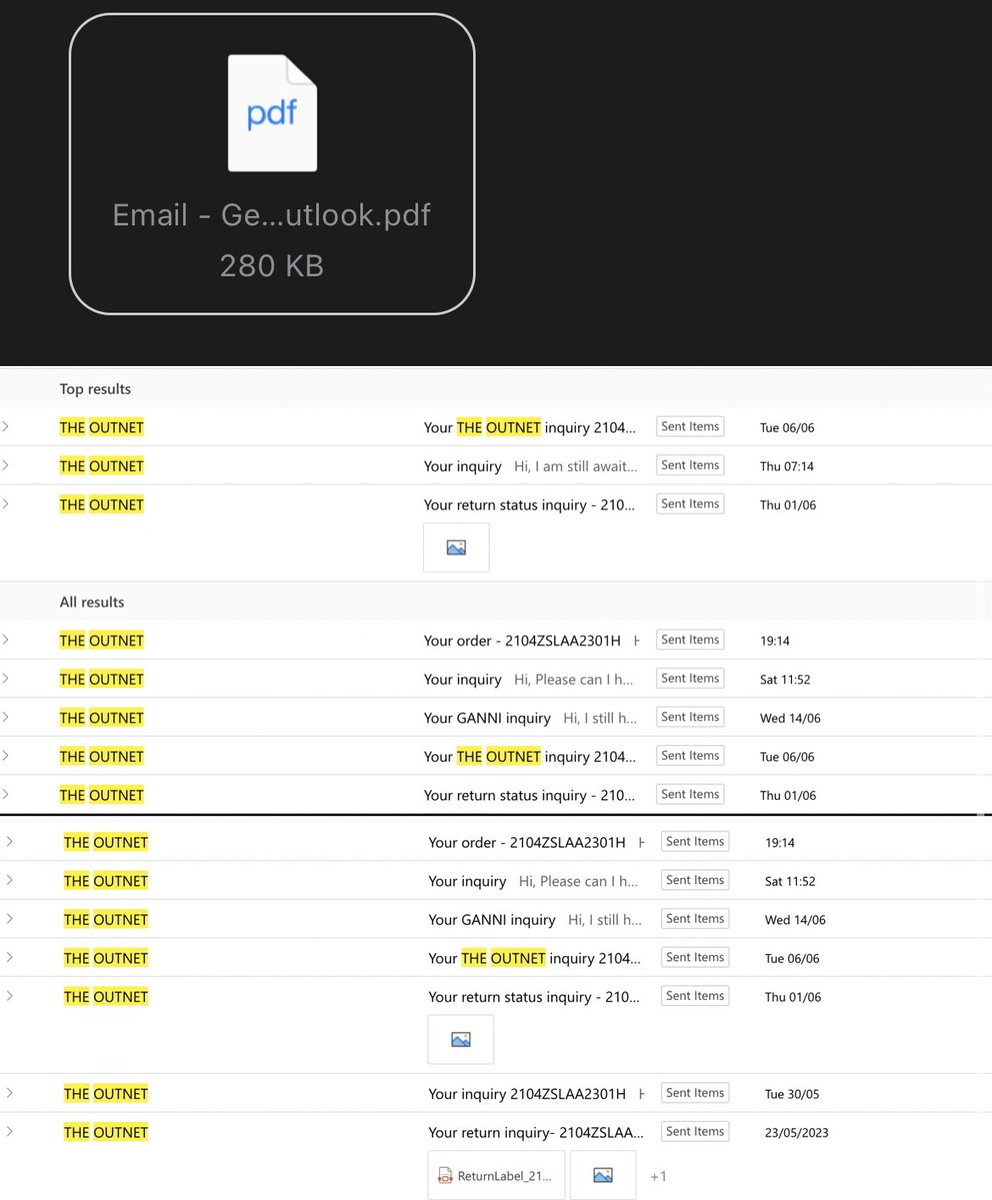Open image attachment just above the Tue 30/05 email

pyautogui.click(x=461, y=1040)
